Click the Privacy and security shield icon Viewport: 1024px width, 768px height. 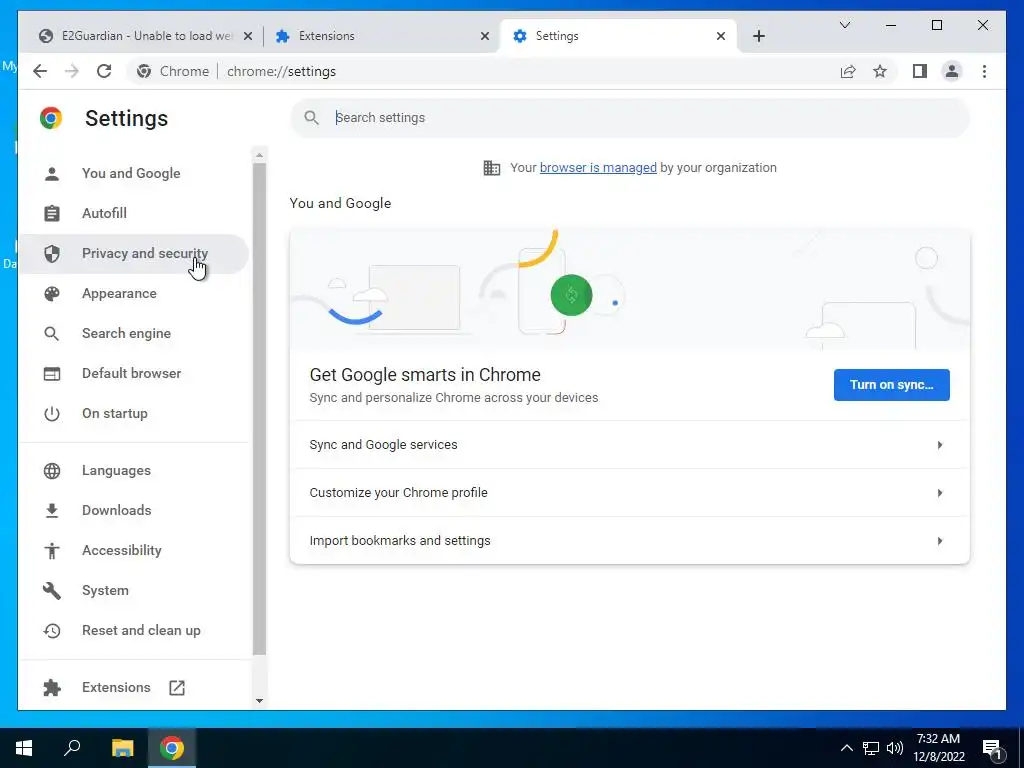click(x=52, y=253)
